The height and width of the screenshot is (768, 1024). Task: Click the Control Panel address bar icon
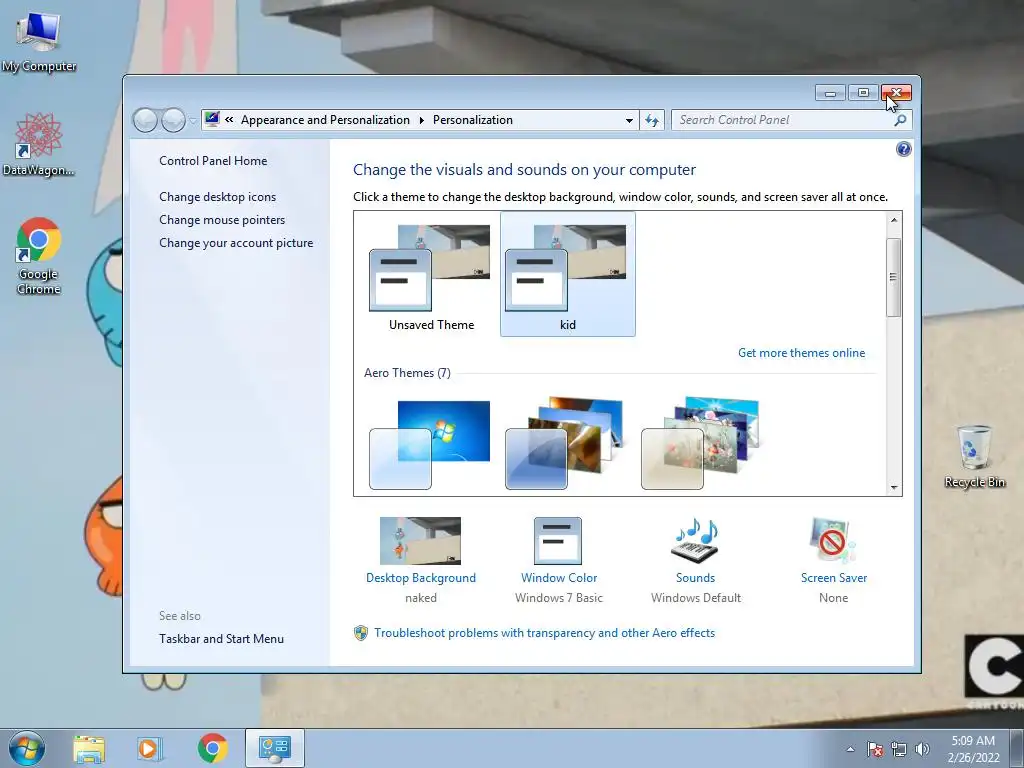click(x=212, y=120)
